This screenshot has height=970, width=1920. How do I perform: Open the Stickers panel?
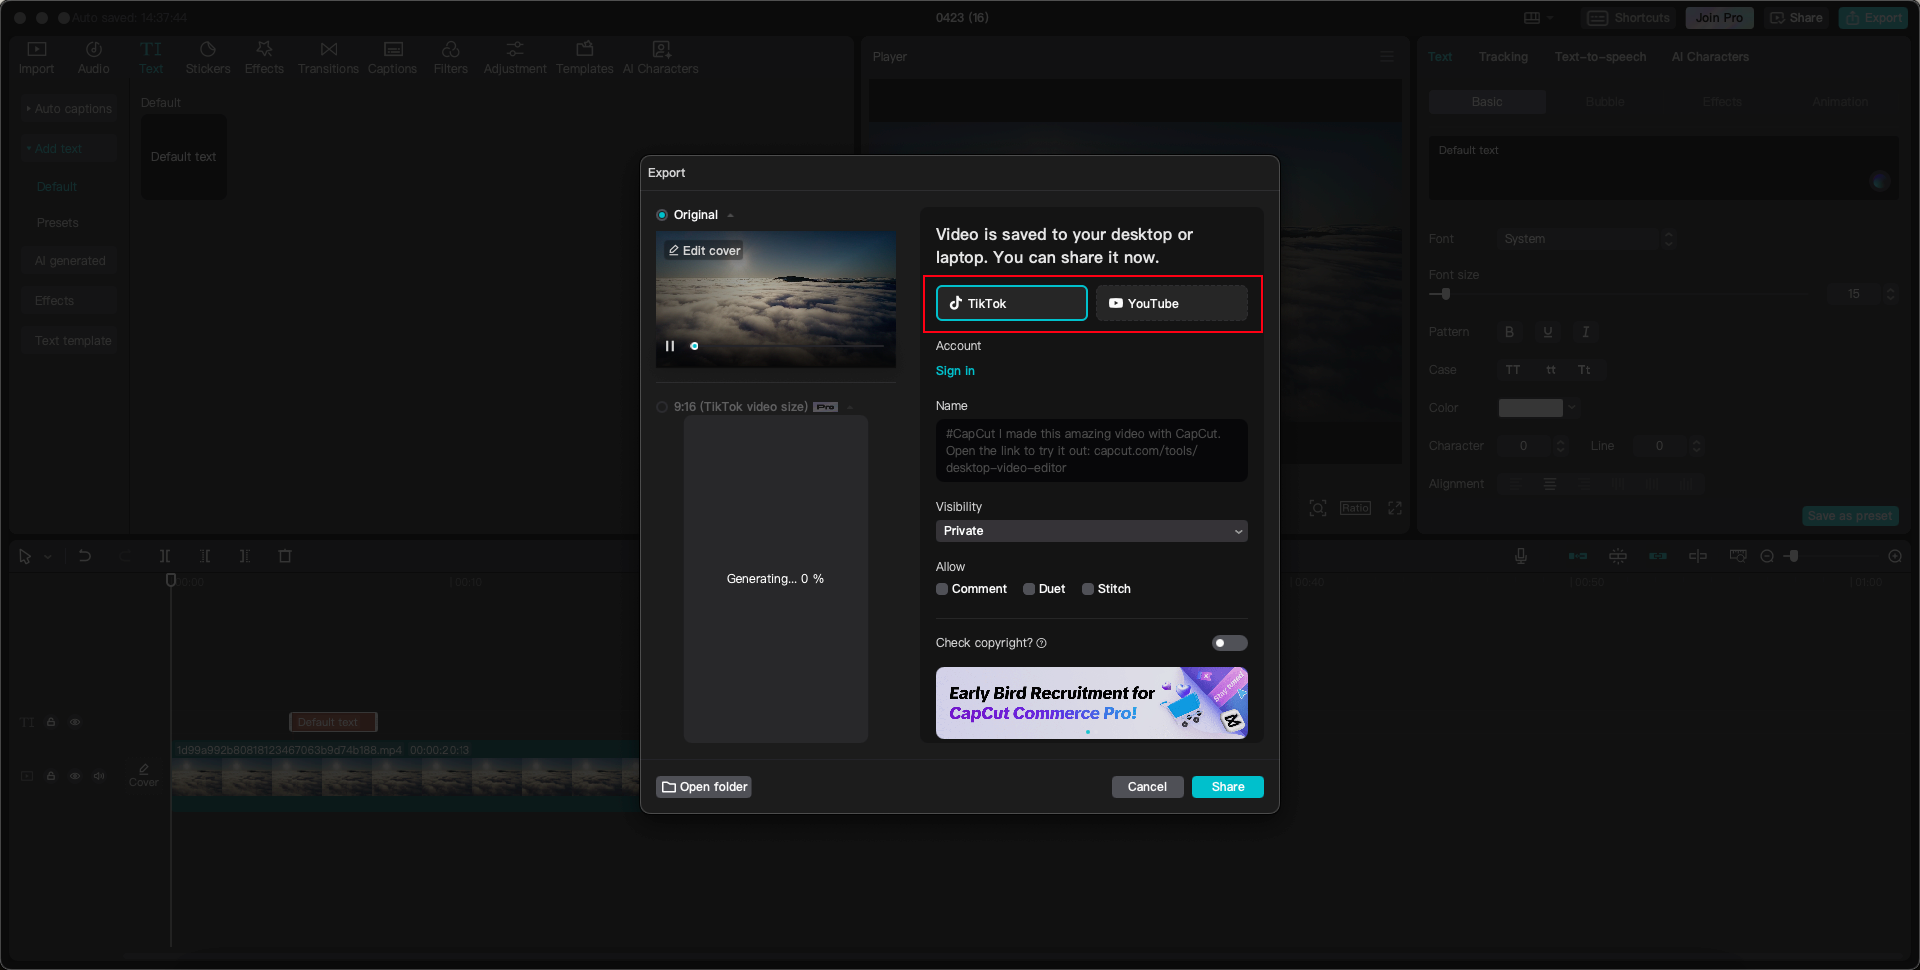pyautogui.click(x=208, y=57)
